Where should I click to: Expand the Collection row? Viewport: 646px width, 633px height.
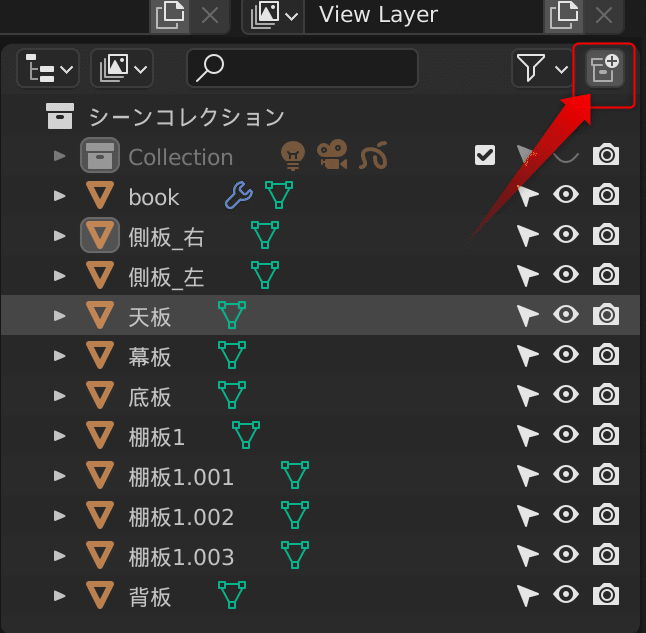(x=60, y=156)
